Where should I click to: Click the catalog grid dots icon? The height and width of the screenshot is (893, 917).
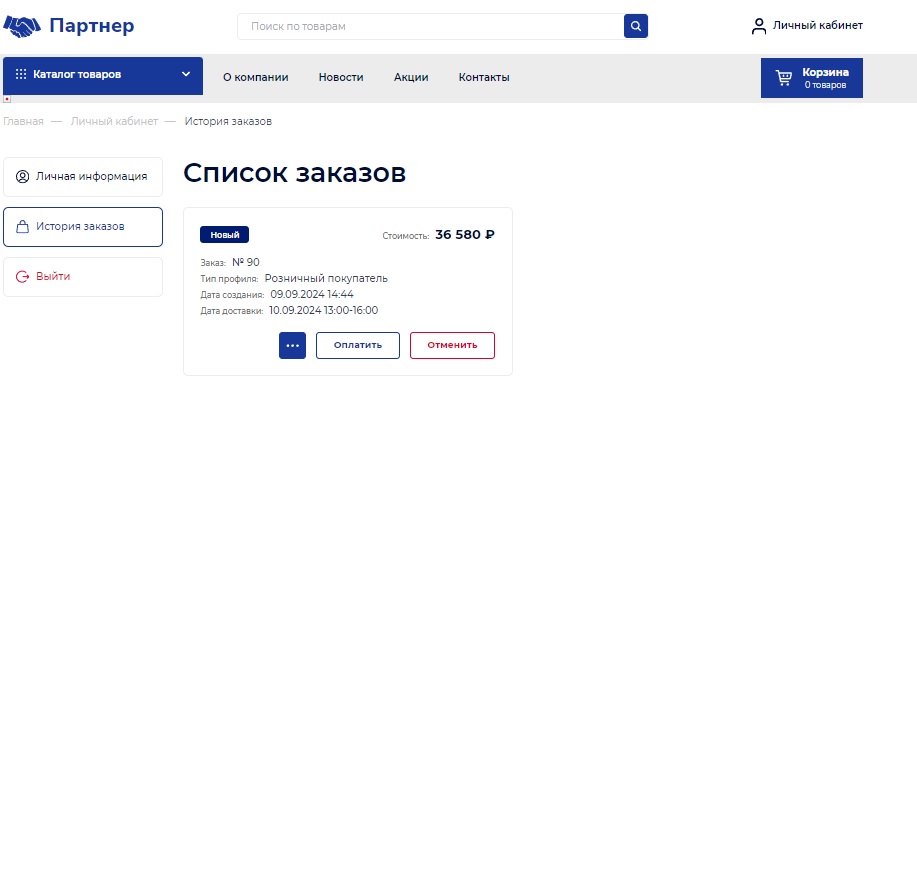[21, 74]
